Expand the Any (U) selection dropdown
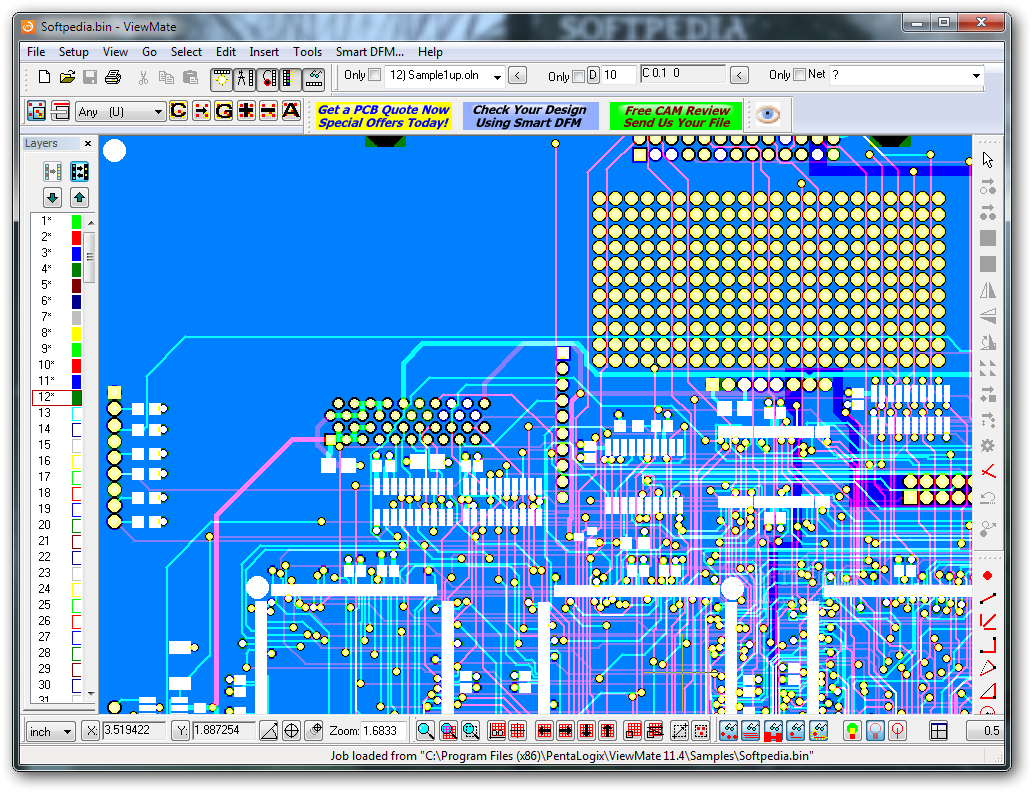The width and height of the screenshot is (1032, 792). [158, 113]
